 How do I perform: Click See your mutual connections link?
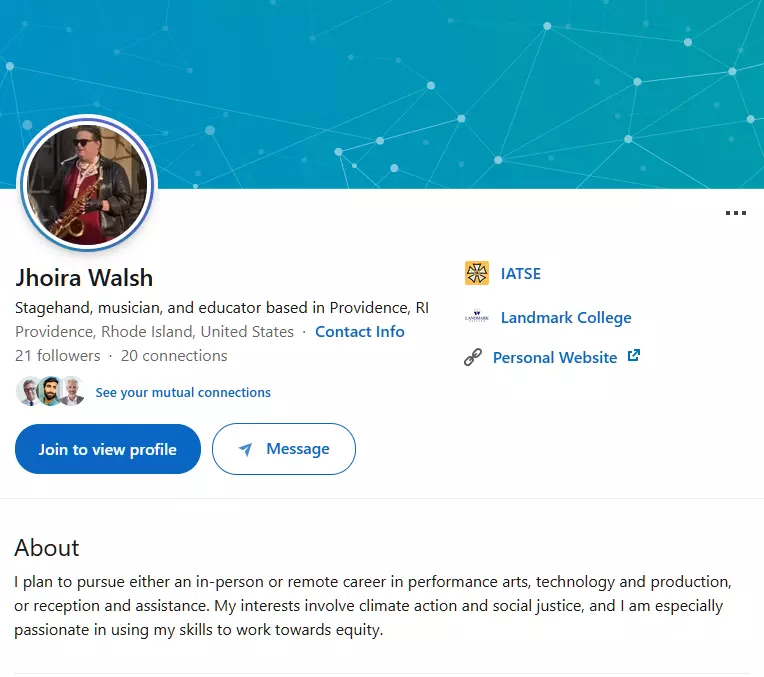click(x=183, y=393)
